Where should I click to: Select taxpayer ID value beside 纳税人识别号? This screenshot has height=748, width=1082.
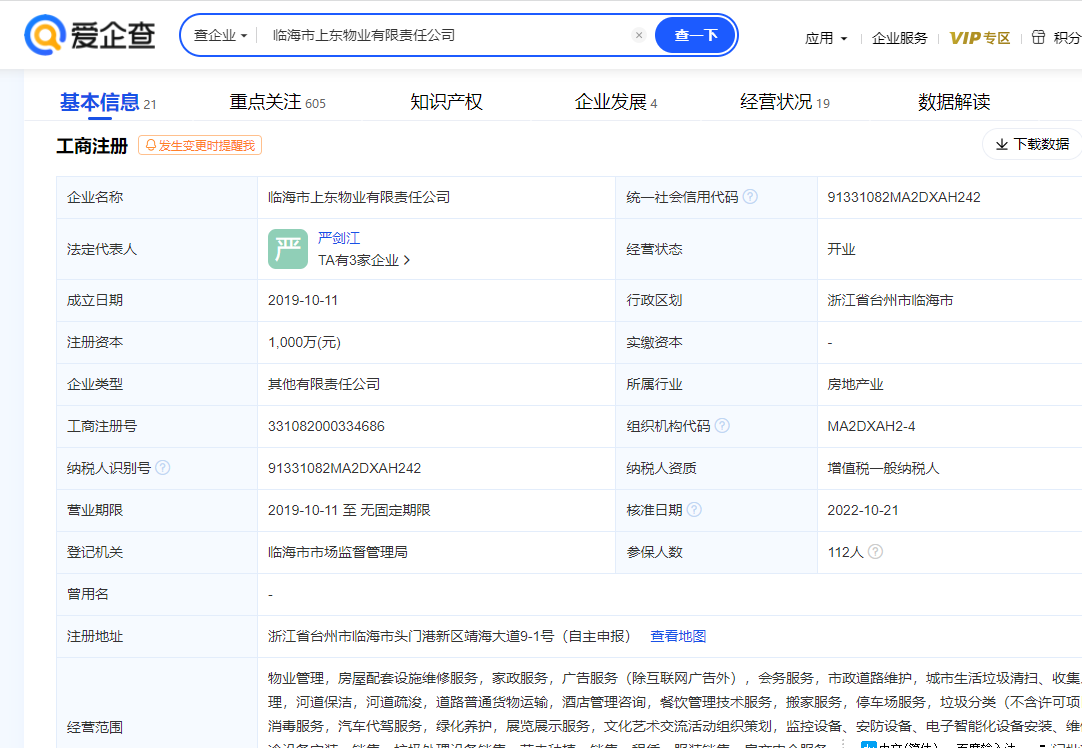[x=344, y=469]
